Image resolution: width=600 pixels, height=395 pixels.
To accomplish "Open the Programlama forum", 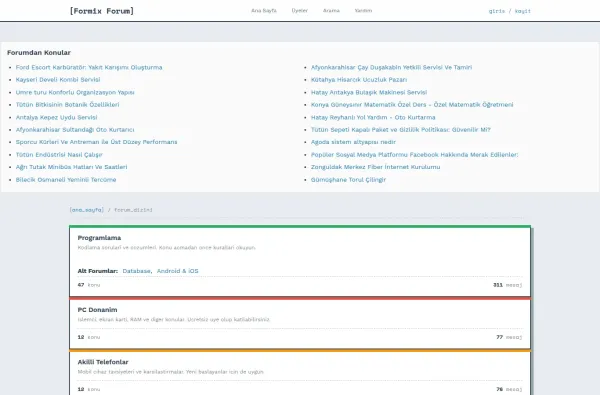I will click(99, 238).
